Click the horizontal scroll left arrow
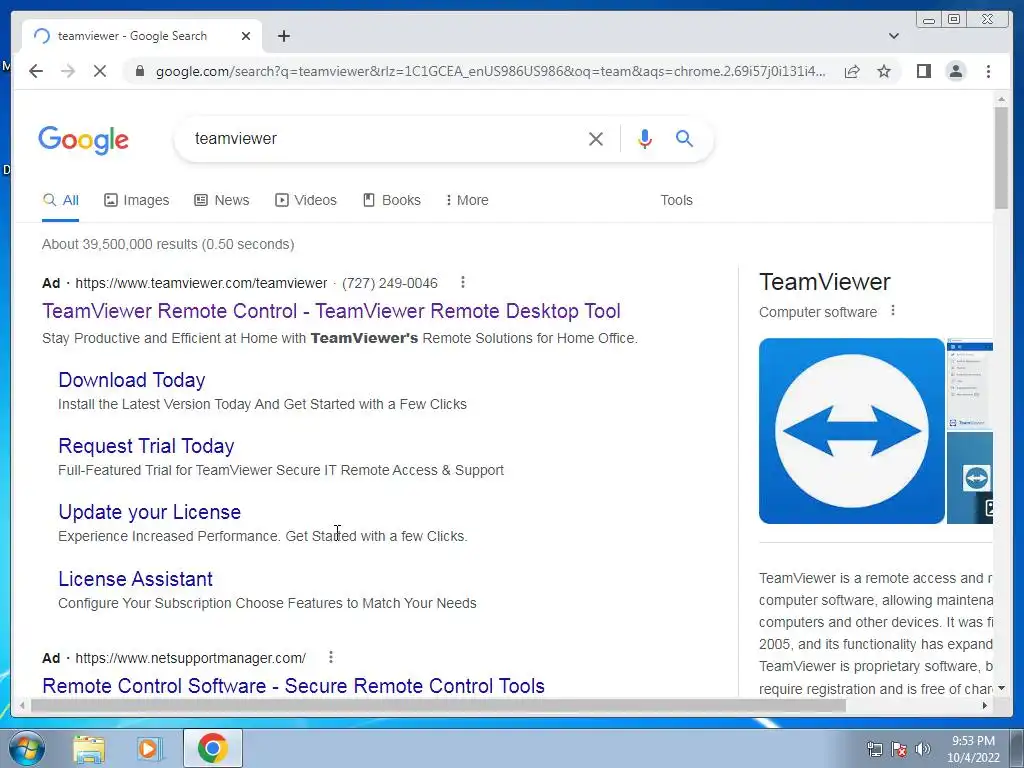Image resolution: width=1024 pixels, height=768 pixels. pyautogui.click(x=22, y=705)
